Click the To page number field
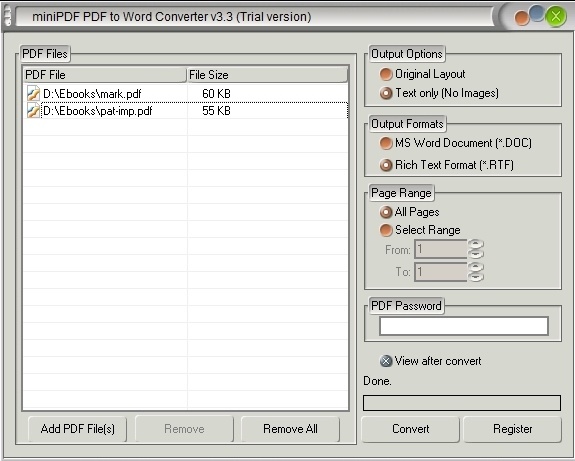 coord(441,272)
